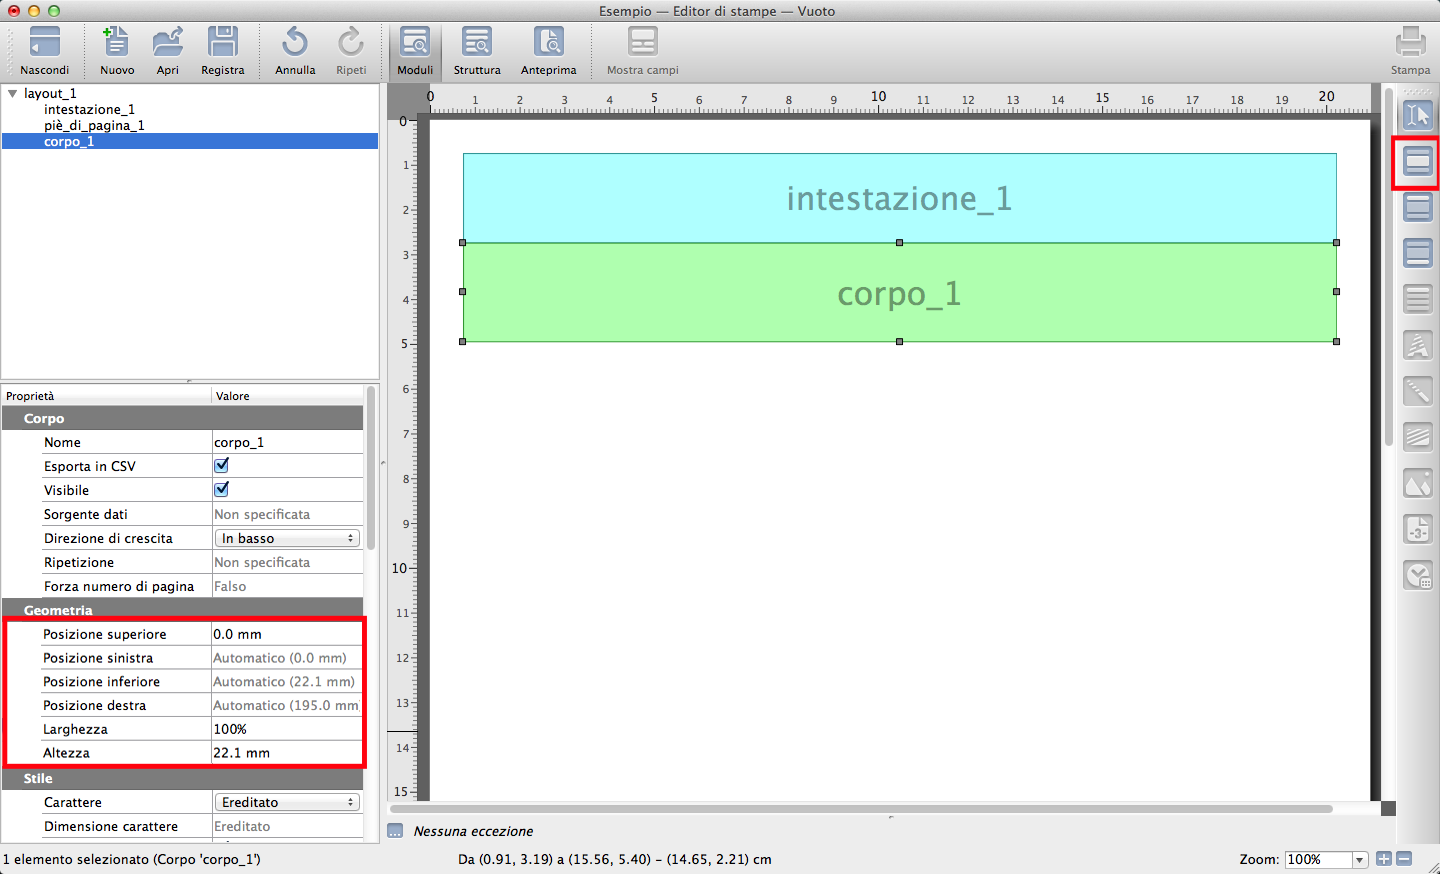Select the arrow selection tool in right toolbar
This screenshot has height=874, width=1440.
pyautogui.click(x=1417, y=115)
